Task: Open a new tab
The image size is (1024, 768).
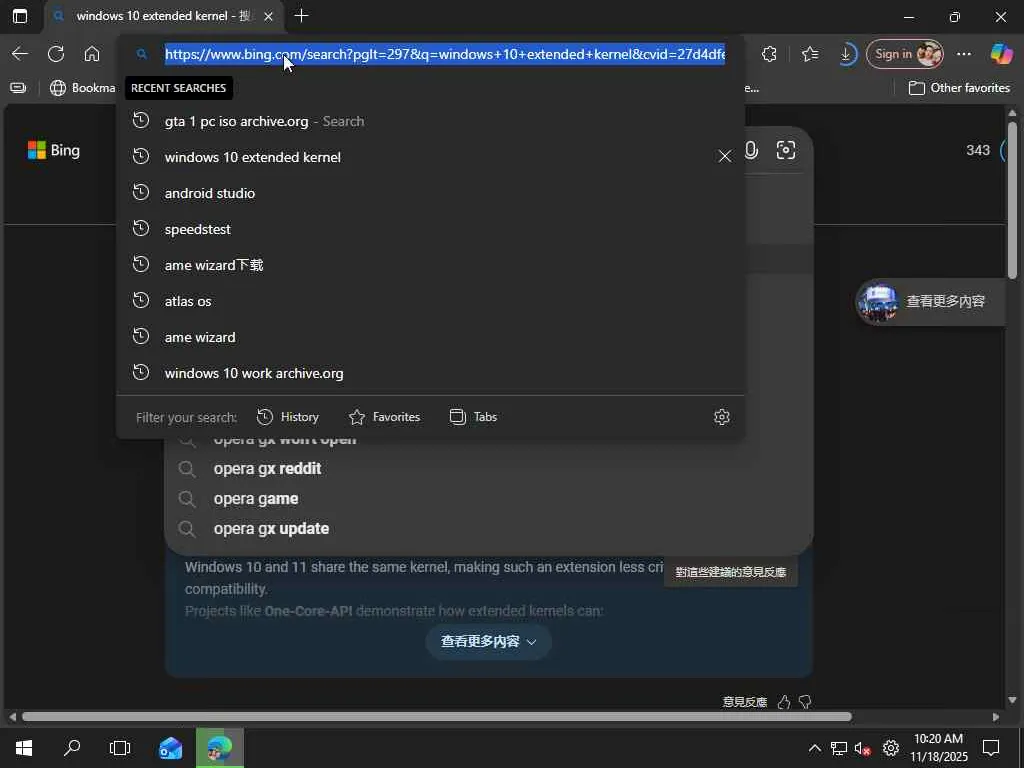Action: (301, 16)
